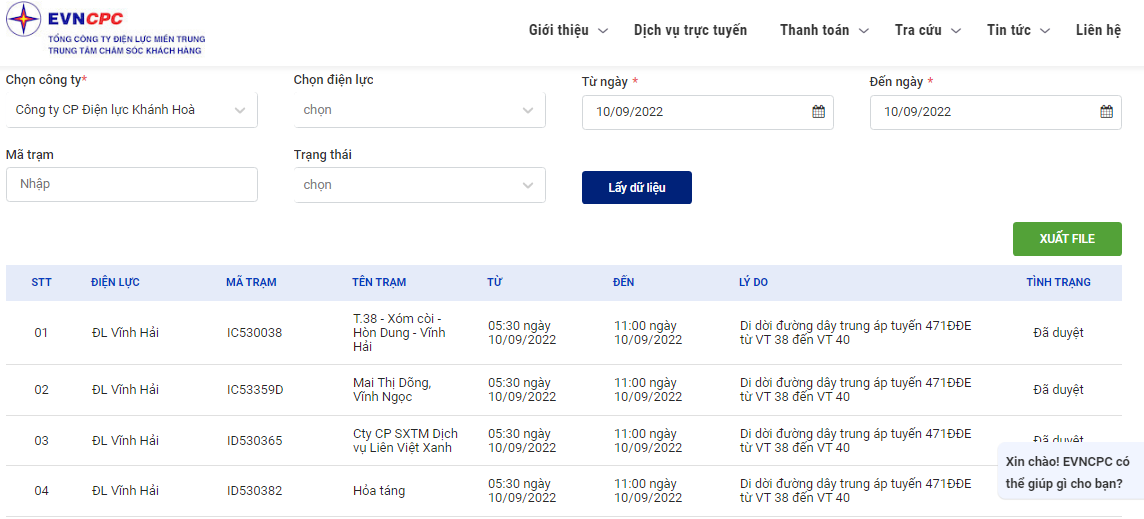The image size is (1144, 519).
Task: Click the Từ ngày date field
Action: 708,112
